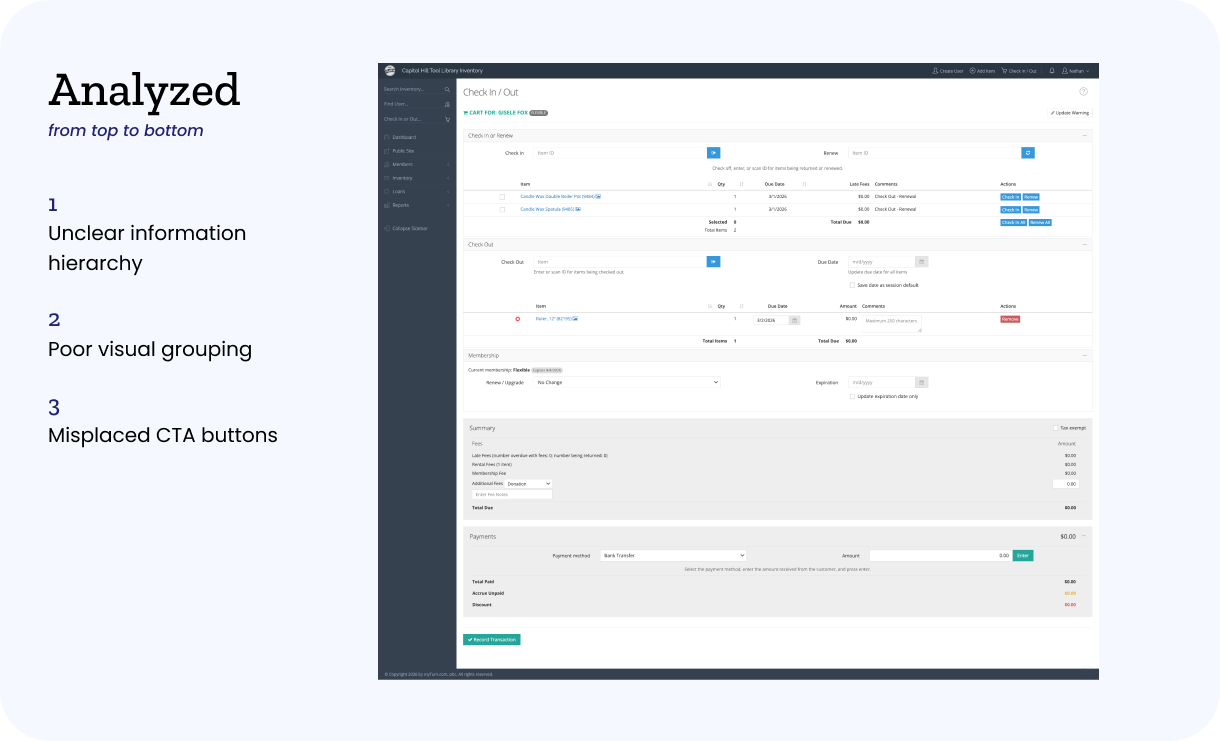Screen dimensions: 1220x741
Task: Expand the Loans sidebar menu
Action: [417, 191]
